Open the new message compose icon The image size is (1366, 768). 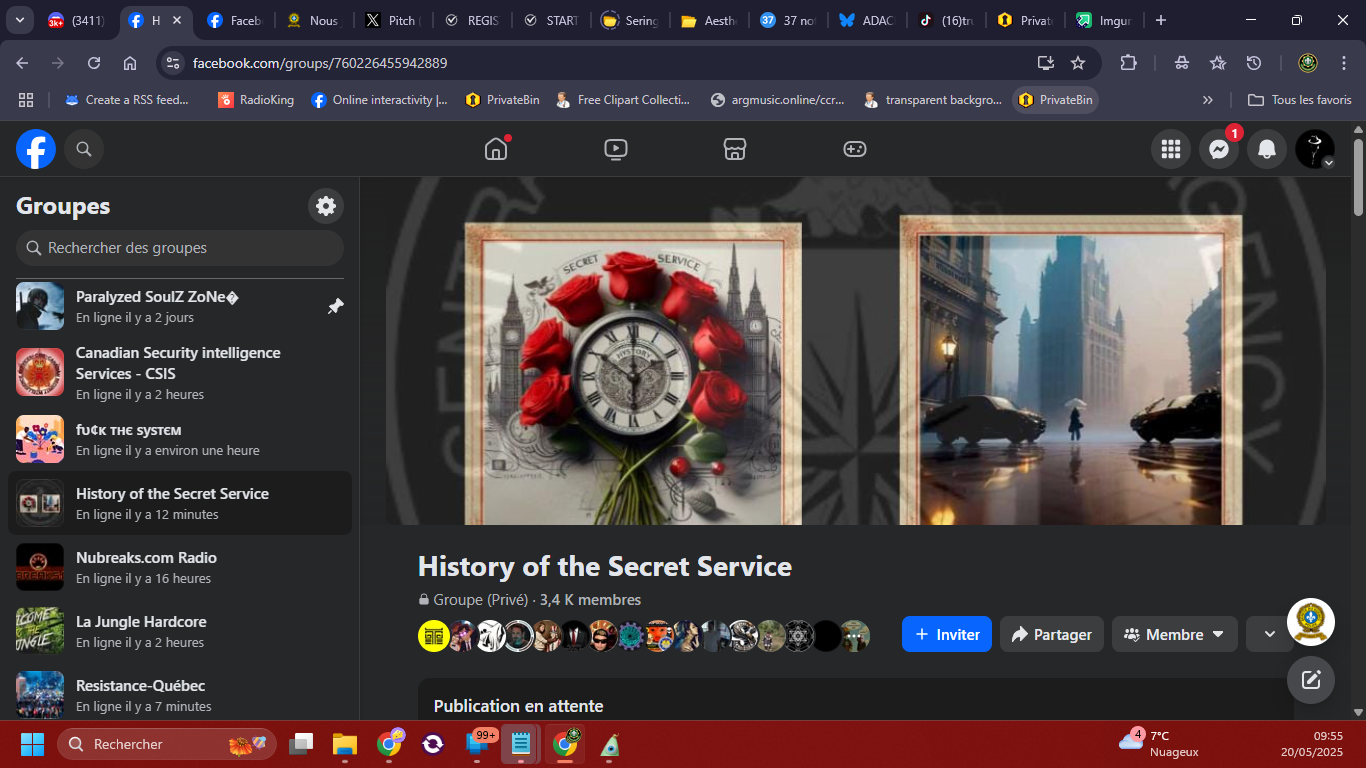(1311, 681)
